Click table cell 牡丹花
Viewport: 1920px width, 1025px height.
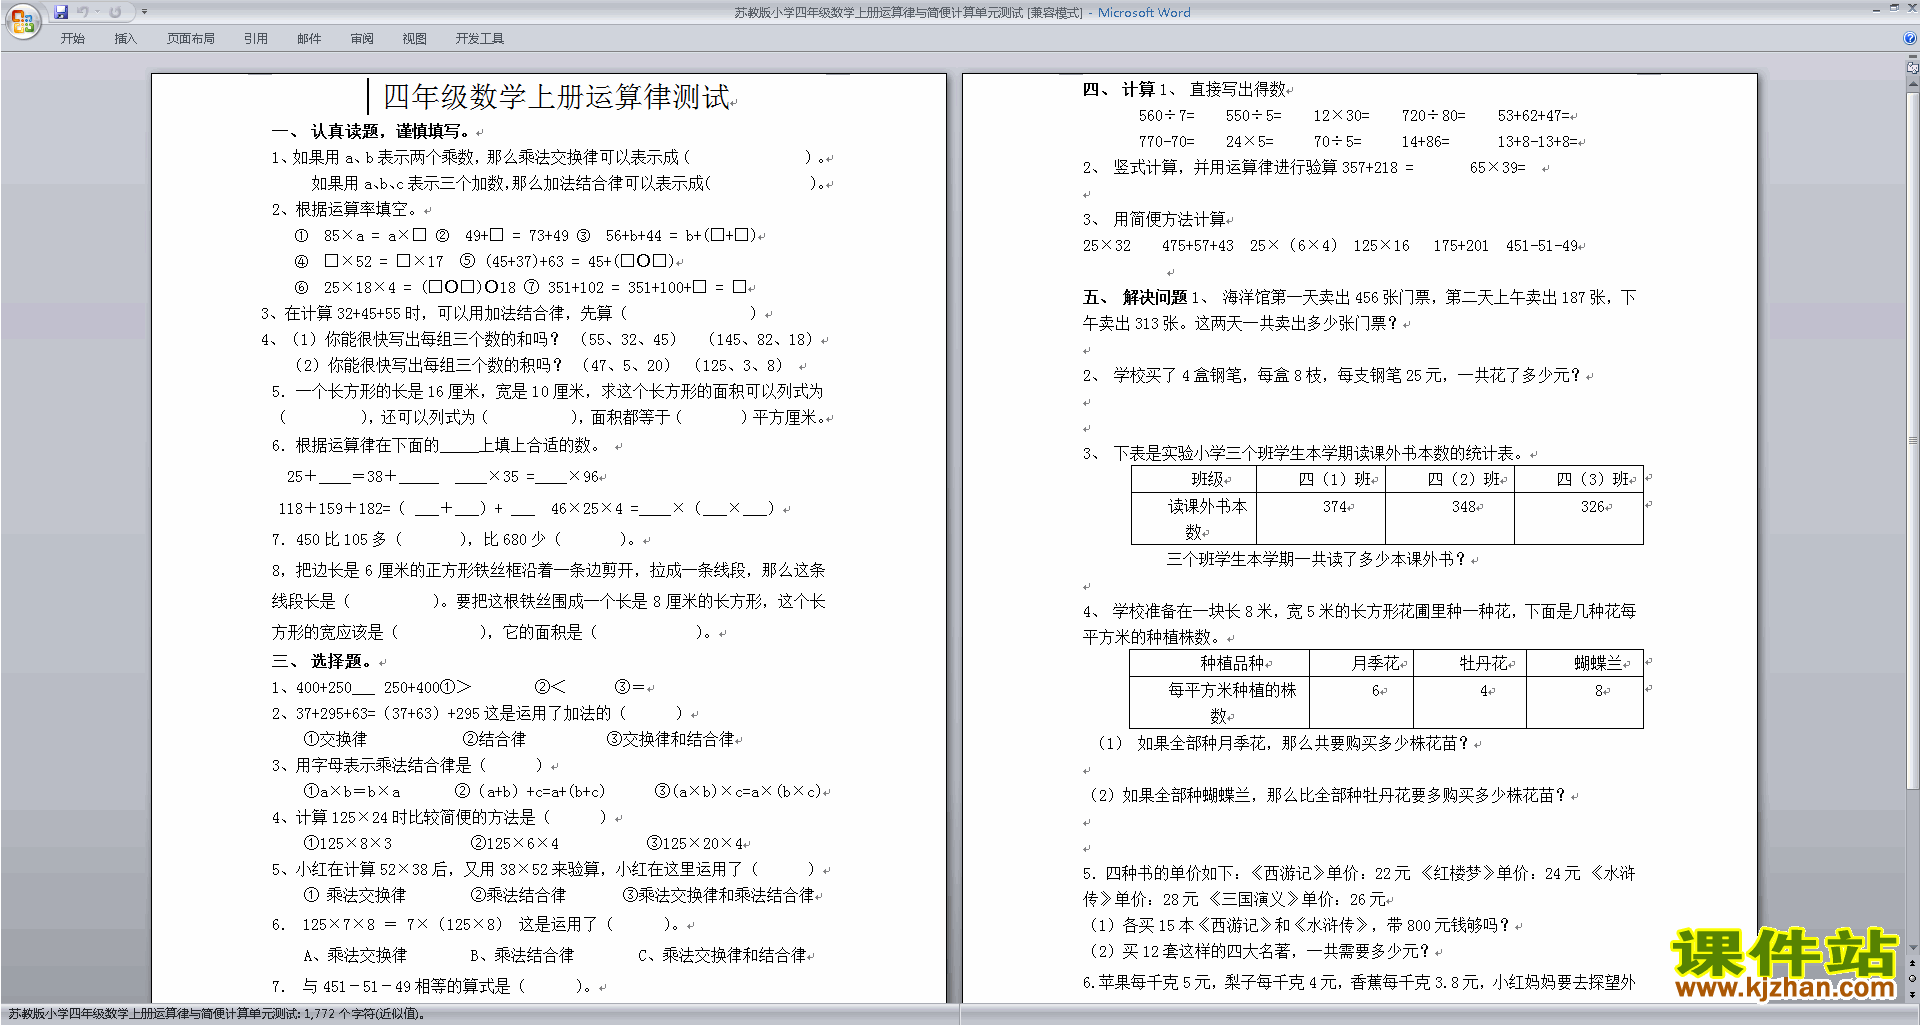(x=1469, y=663)
